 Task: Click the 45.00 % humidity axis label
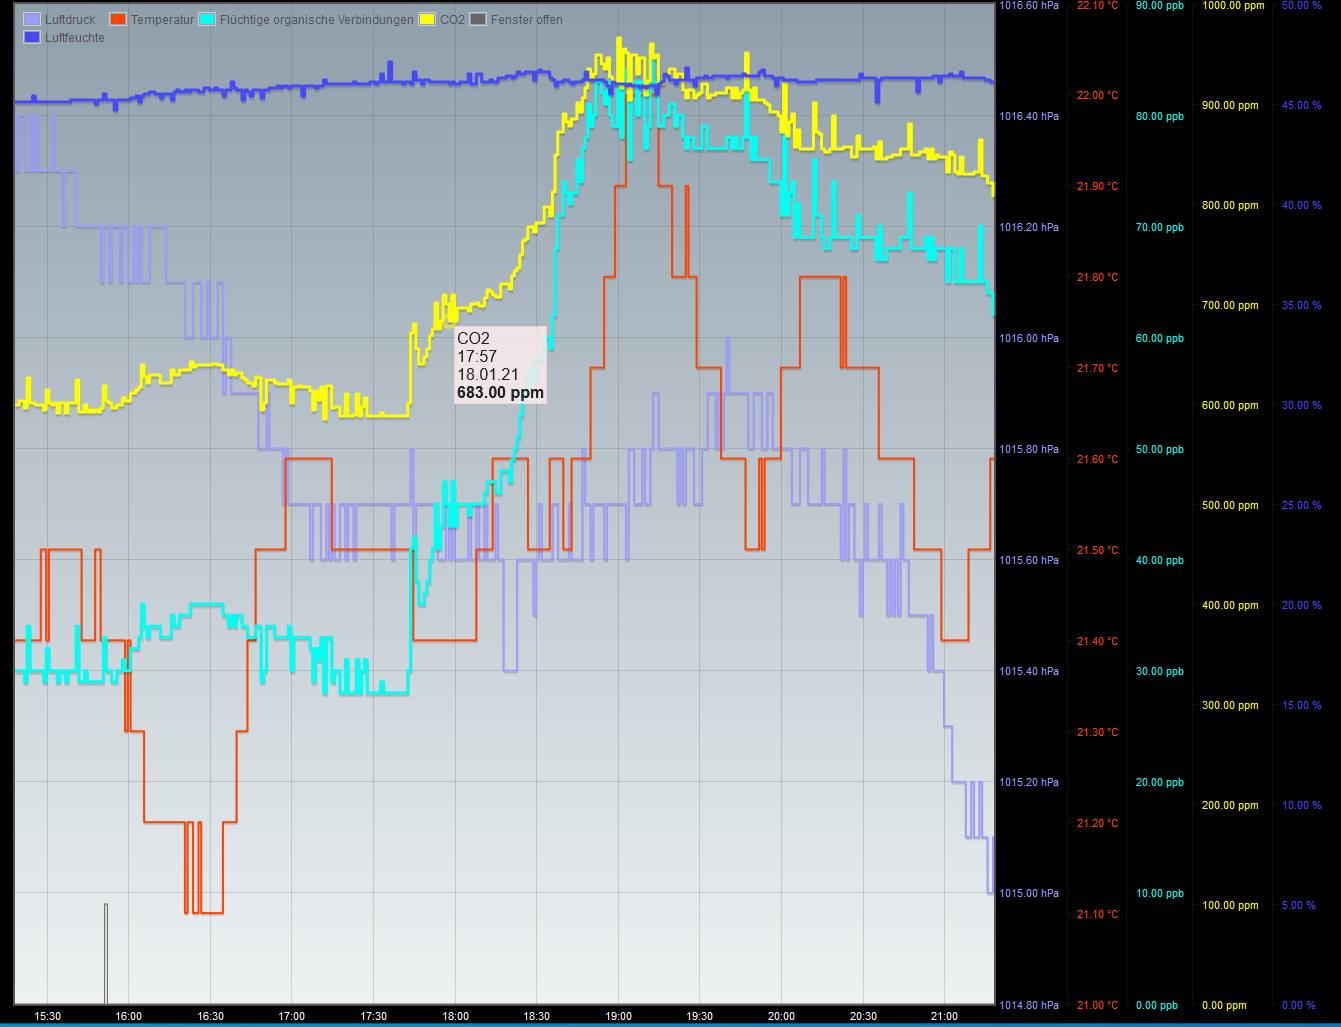click(x=1302, y=105)
